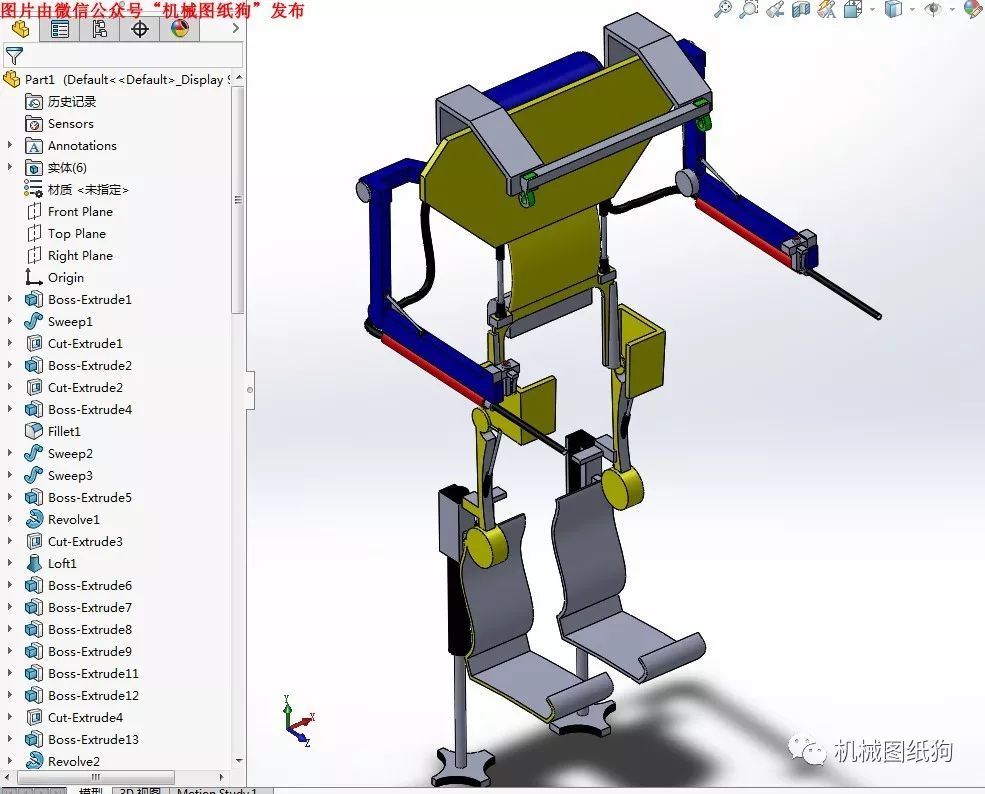This screenshot has height=794, width=985.
Task: Click the Edit Appearance color-ball icon
Action: click(973, 9)
